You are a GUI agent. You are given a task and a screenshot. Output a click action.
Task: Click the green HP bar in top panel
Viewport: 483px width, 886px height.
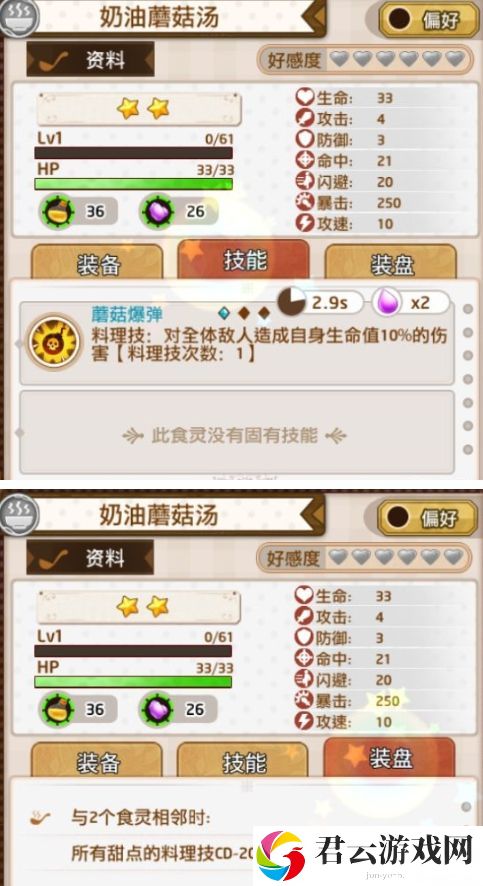[133, 184]
